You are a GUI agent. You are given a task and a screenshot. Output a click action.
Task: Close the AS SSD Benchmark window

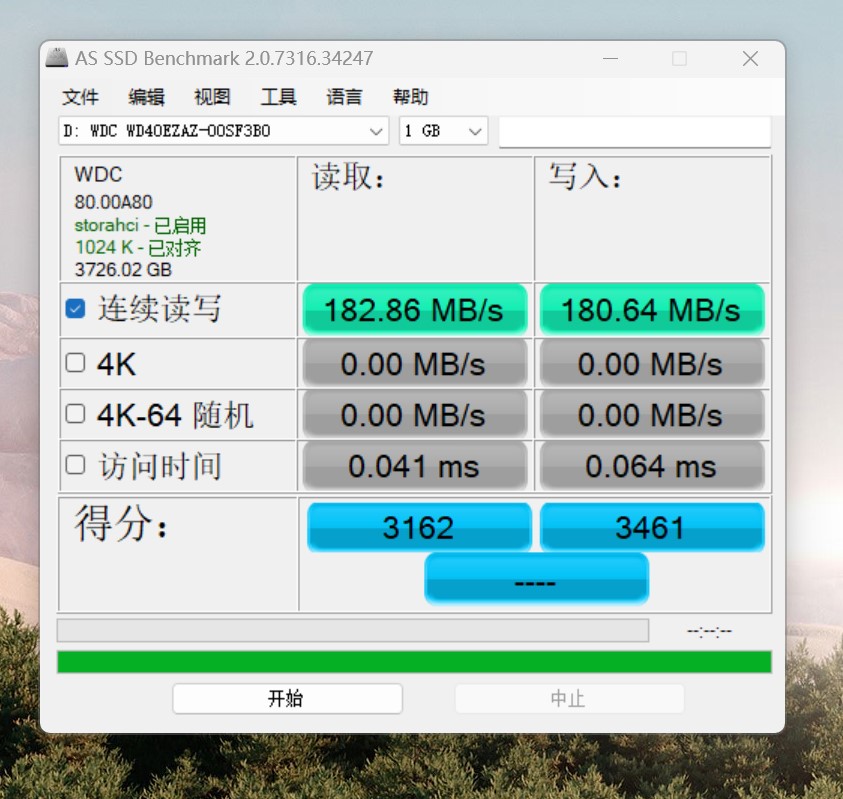coord(750,58)
